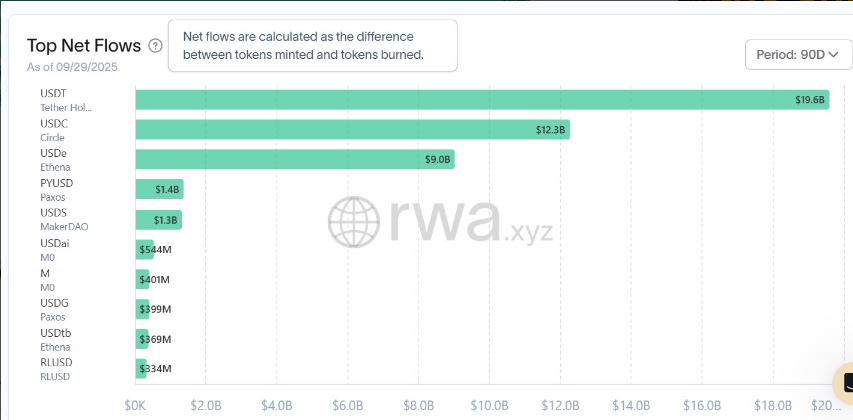Click the USDtb $369M bar
This screenshot has width=853, height=420.
click(141, 339)
